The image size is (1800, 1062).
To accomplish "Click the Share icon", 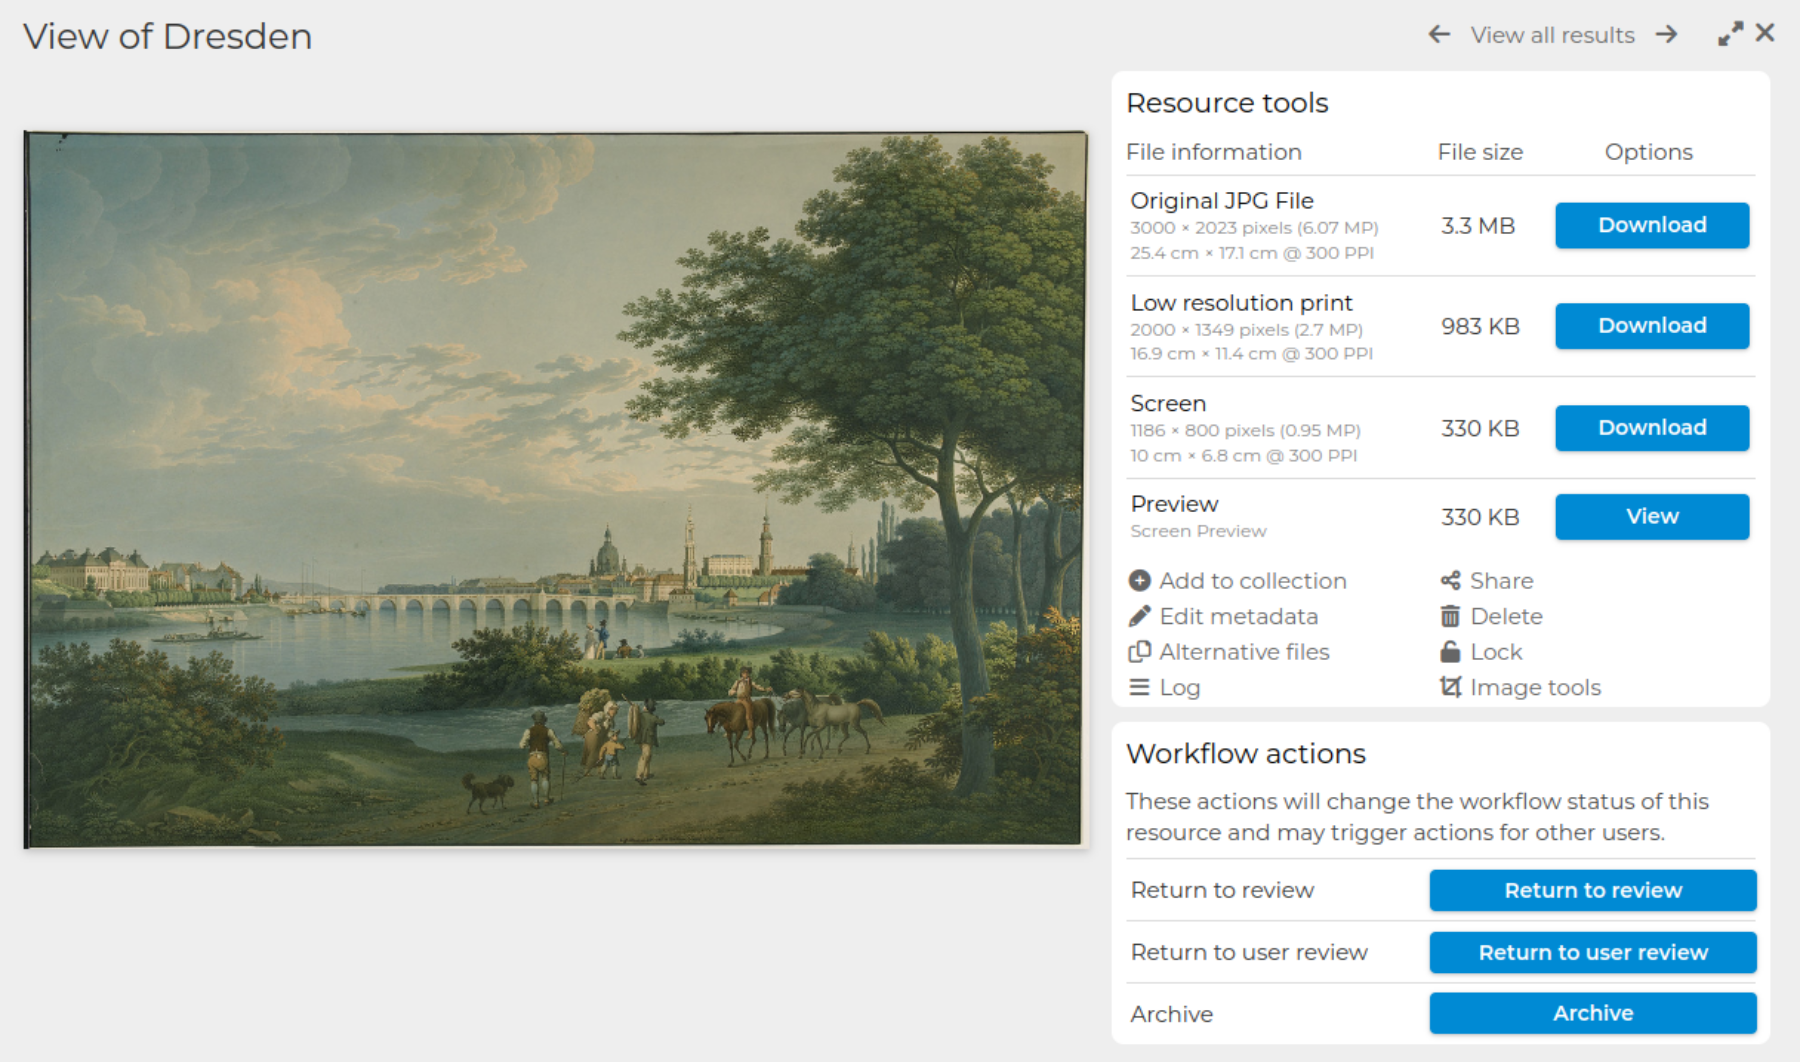I will pyautogui.click(x=1450, y=581).
